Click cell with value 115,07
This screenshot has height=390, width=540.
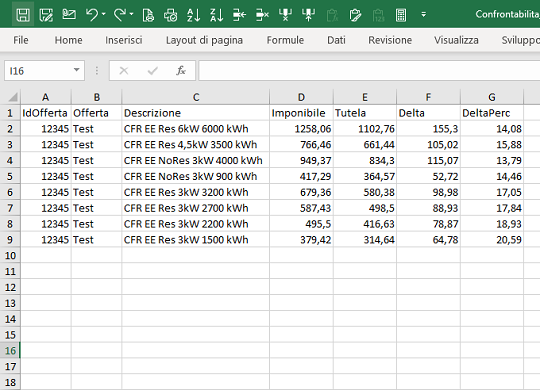tap(428, 161)
